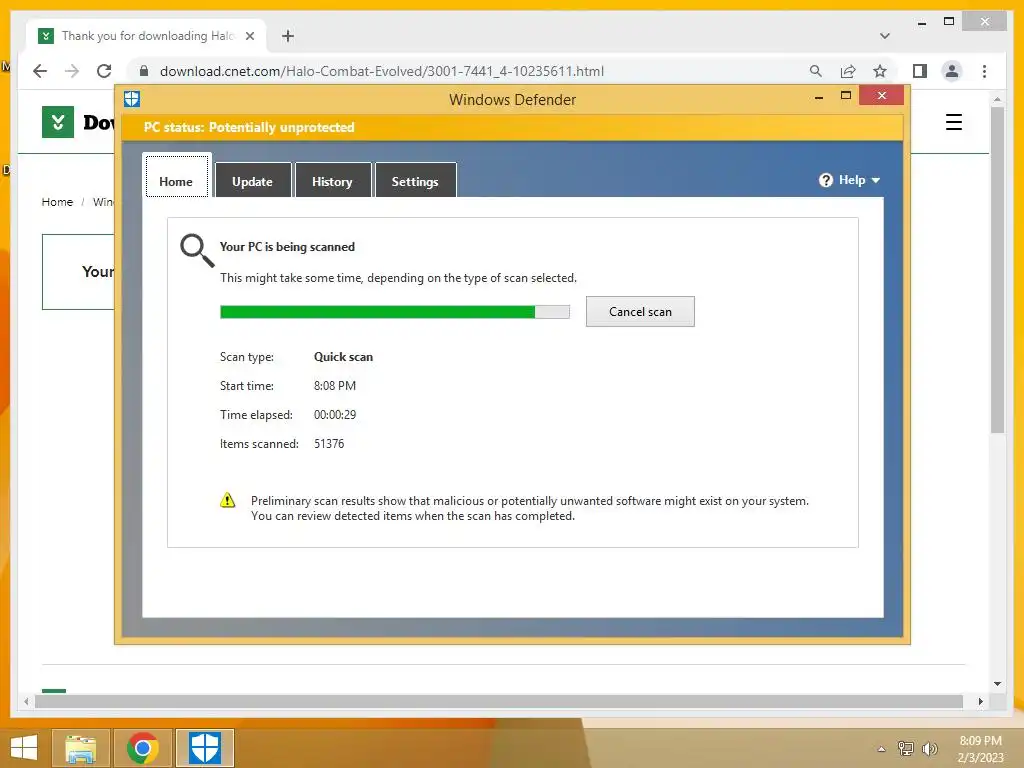Open the Settings tab in Defender

click(415, 180)
